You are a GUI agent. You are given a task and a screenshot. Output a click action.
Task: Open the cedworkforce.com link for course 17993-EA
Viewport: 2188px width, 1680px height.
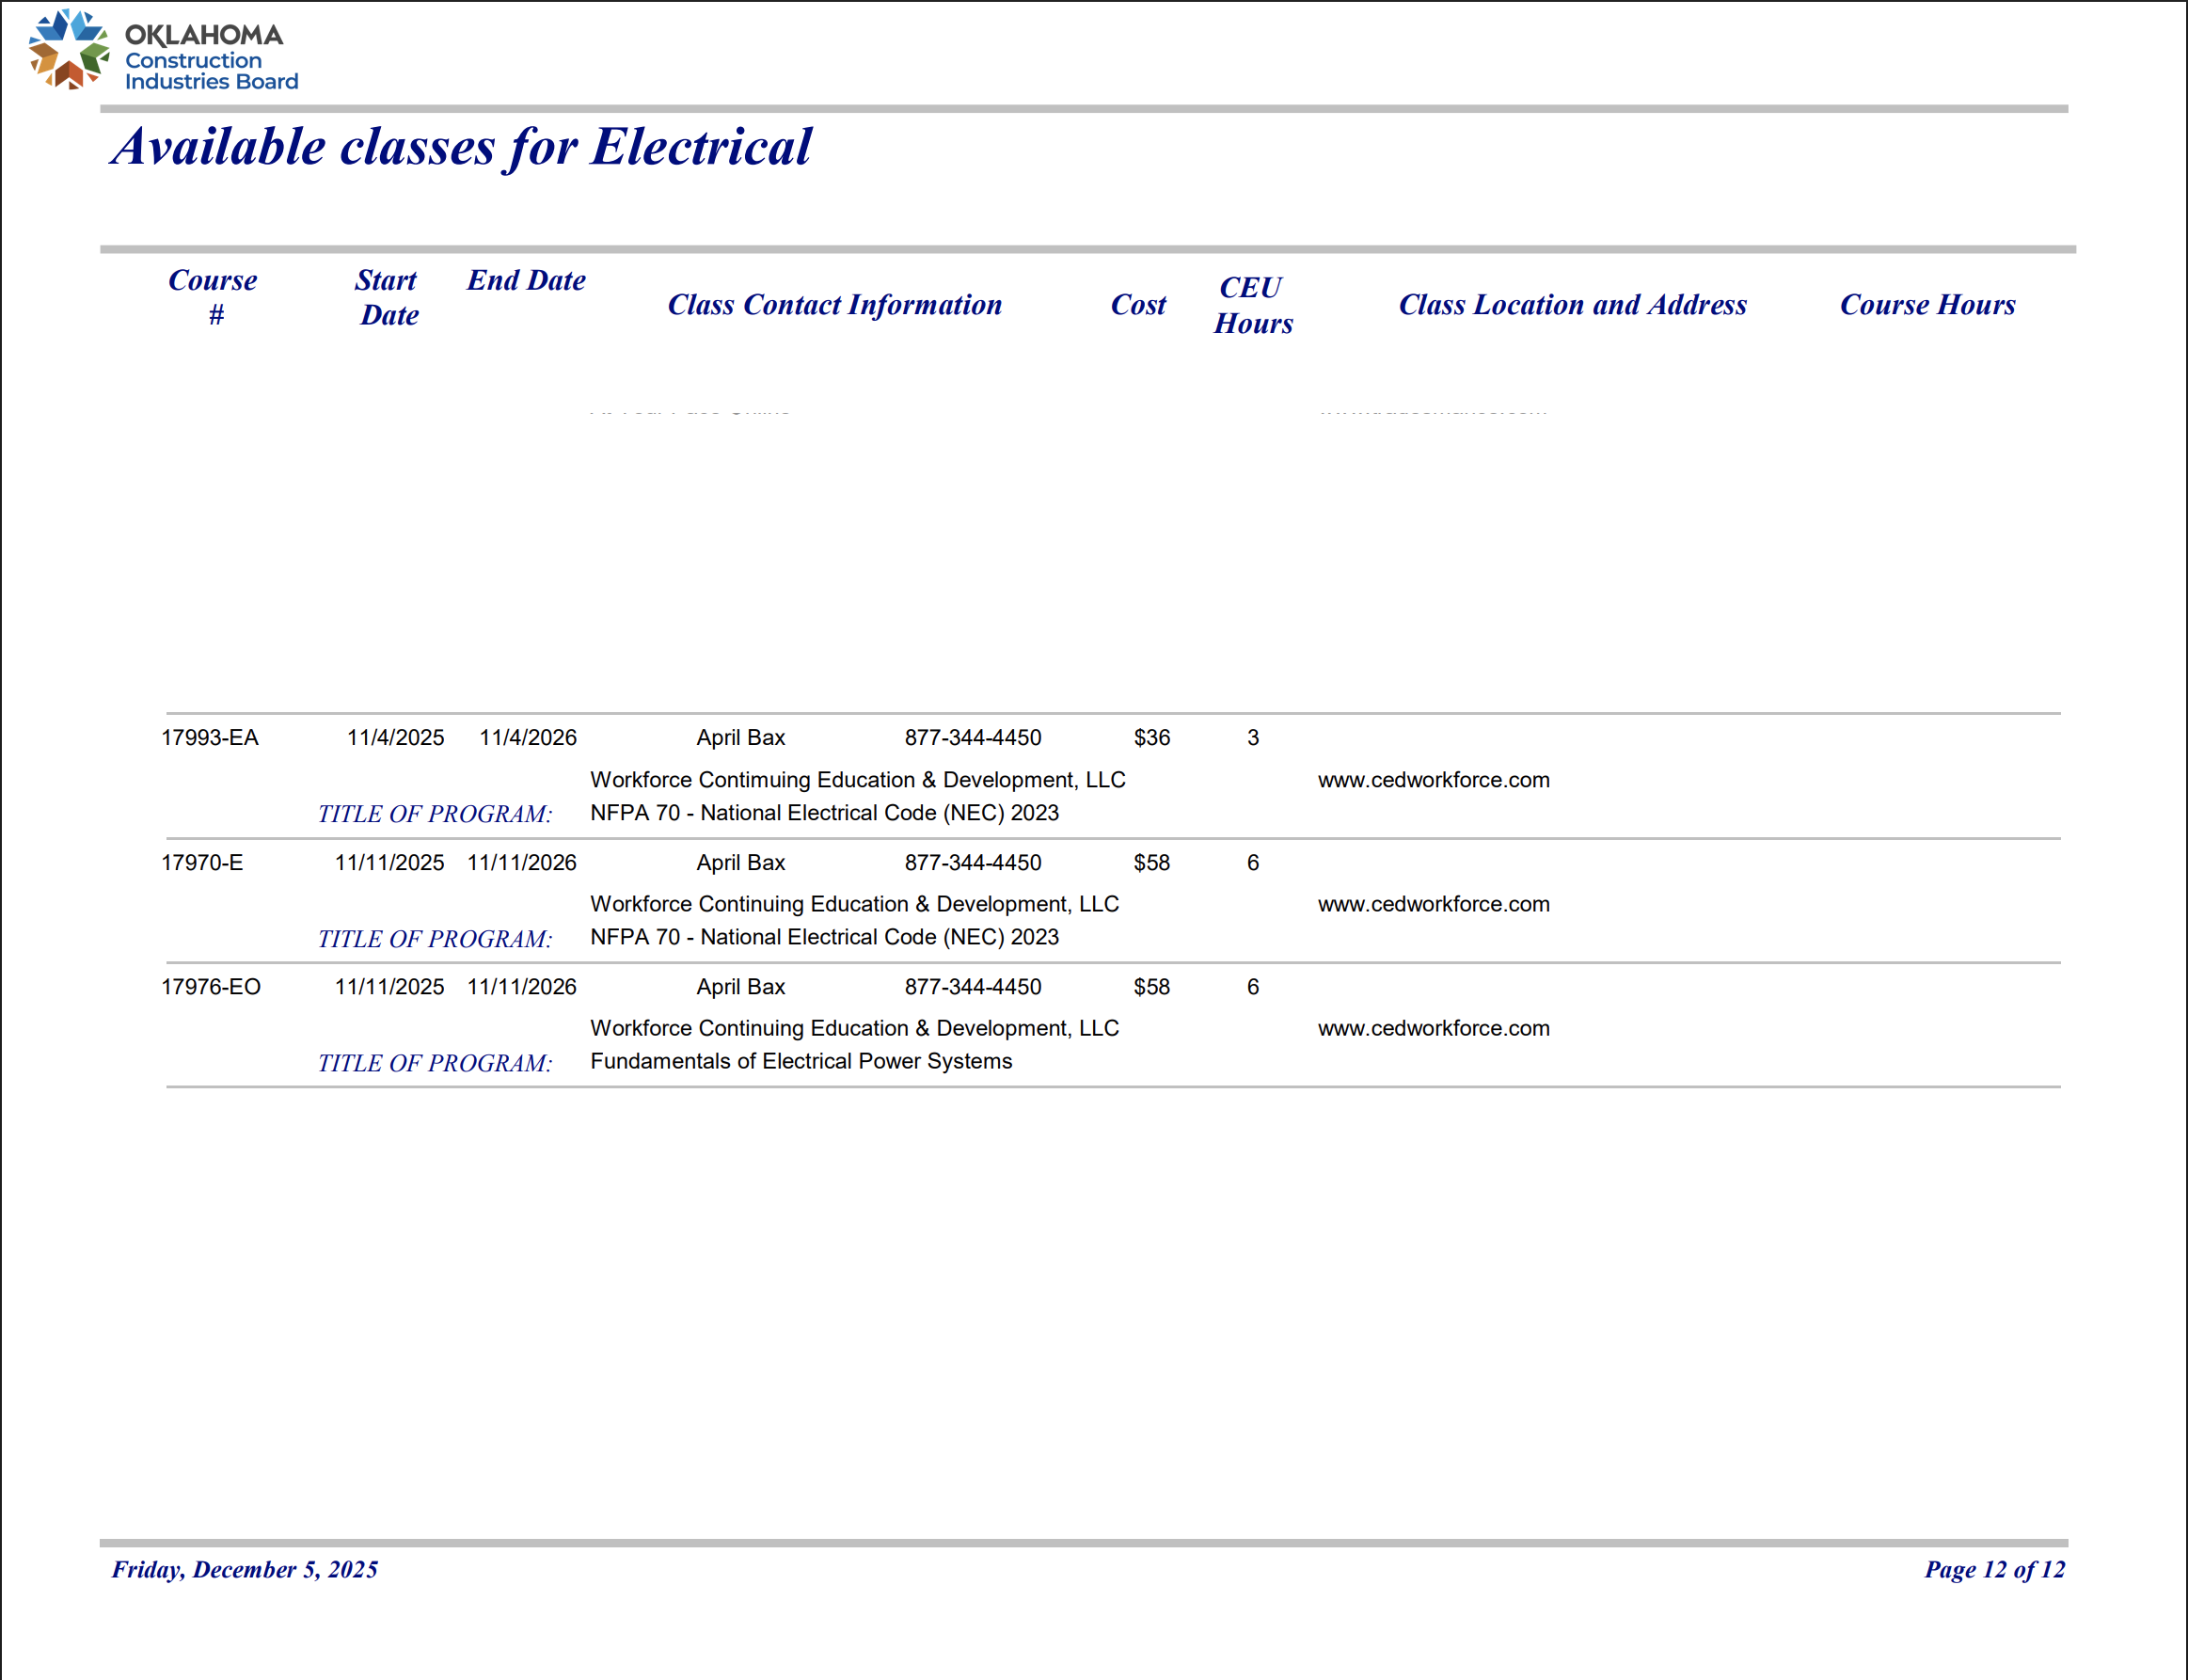[1433, 780]
